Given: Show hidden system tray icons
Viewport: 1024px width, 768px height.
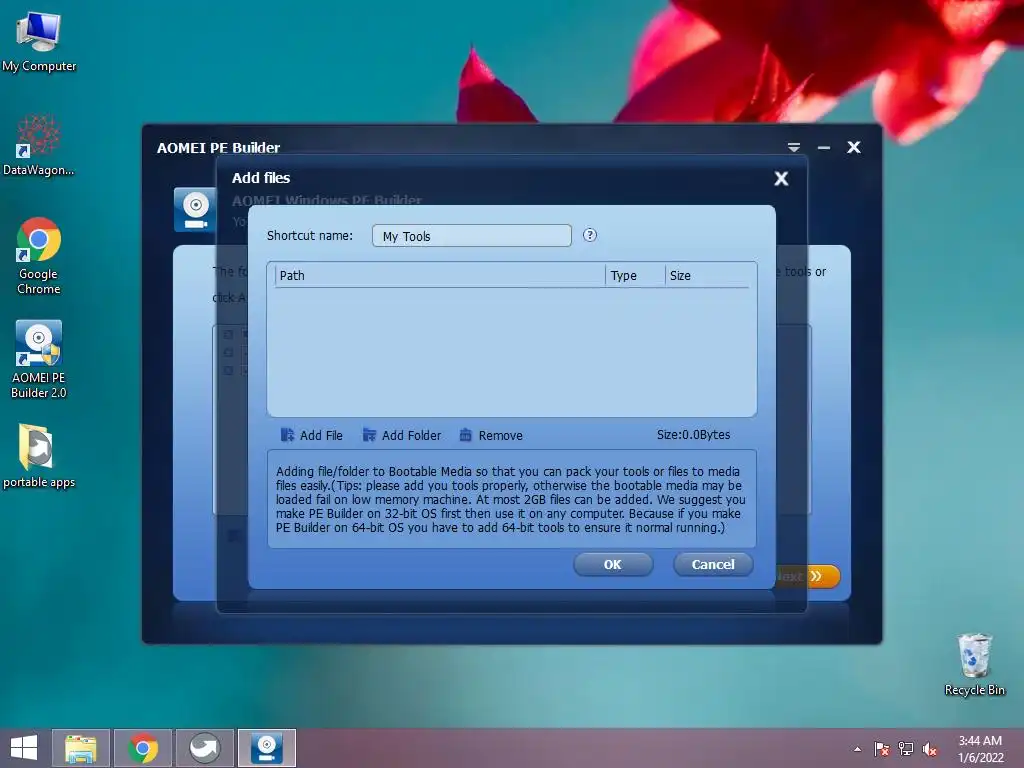Looking at the screenshot, I should 857,749.
